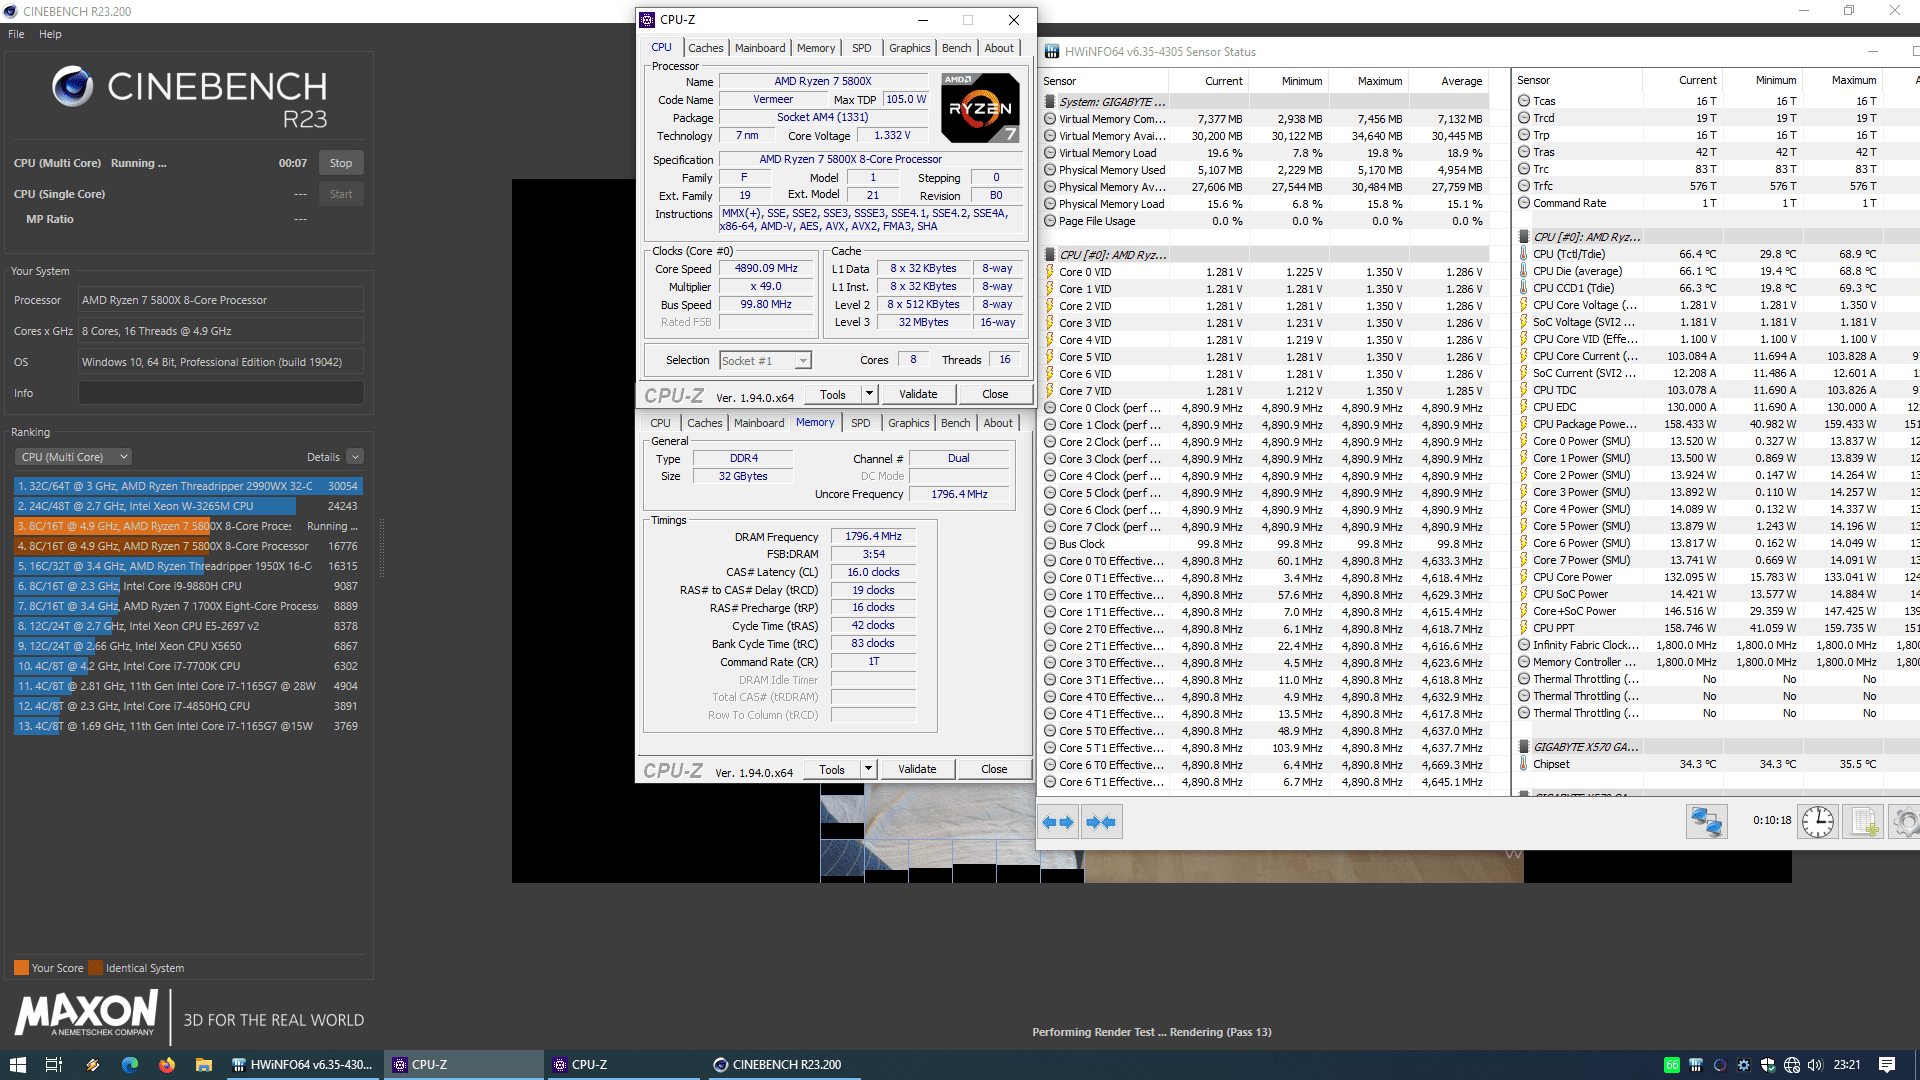Click Identical System legend swatch
Image resolution: width=1920 pixels, height=1080 pixels.
(95, 968)
